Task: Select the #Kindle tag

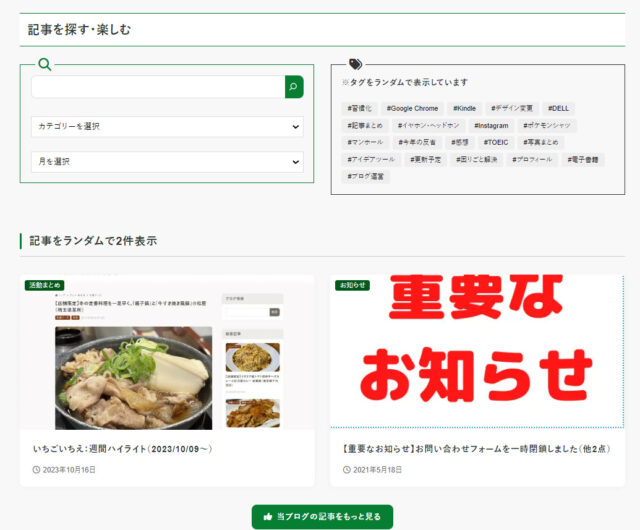Action: 465,109
